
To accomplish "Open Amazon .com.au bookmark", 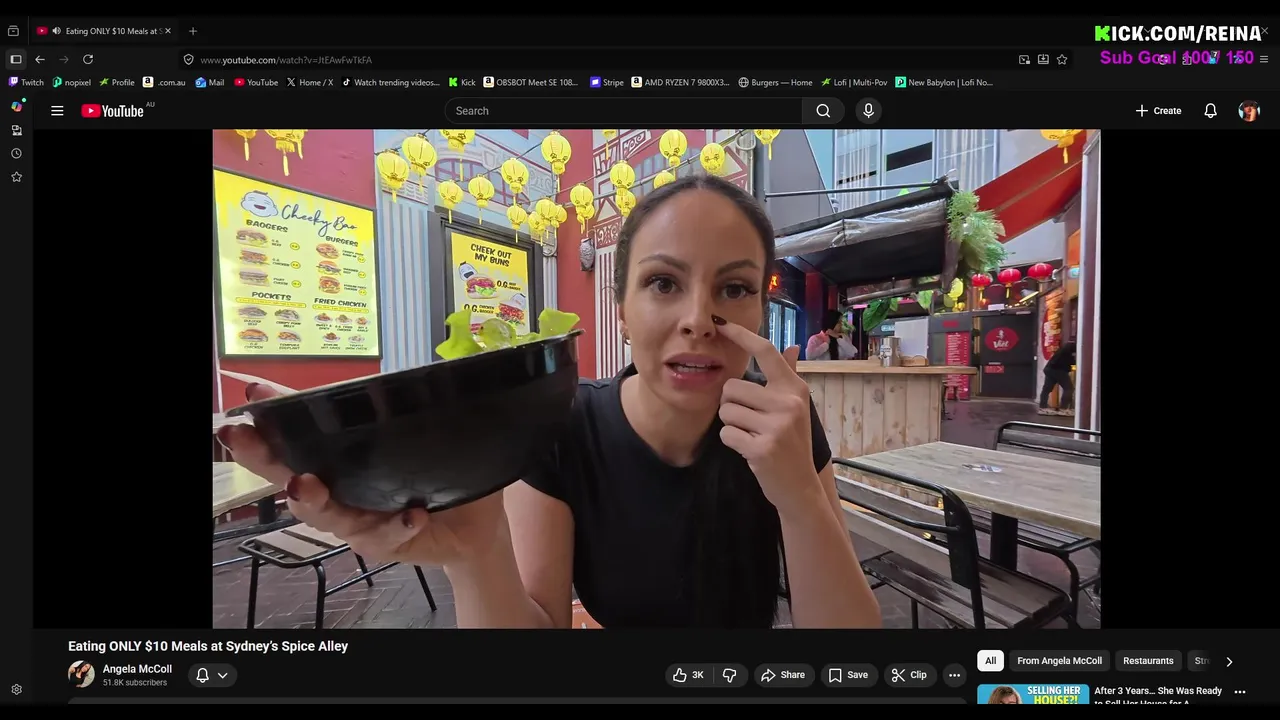I will (165, 83).
